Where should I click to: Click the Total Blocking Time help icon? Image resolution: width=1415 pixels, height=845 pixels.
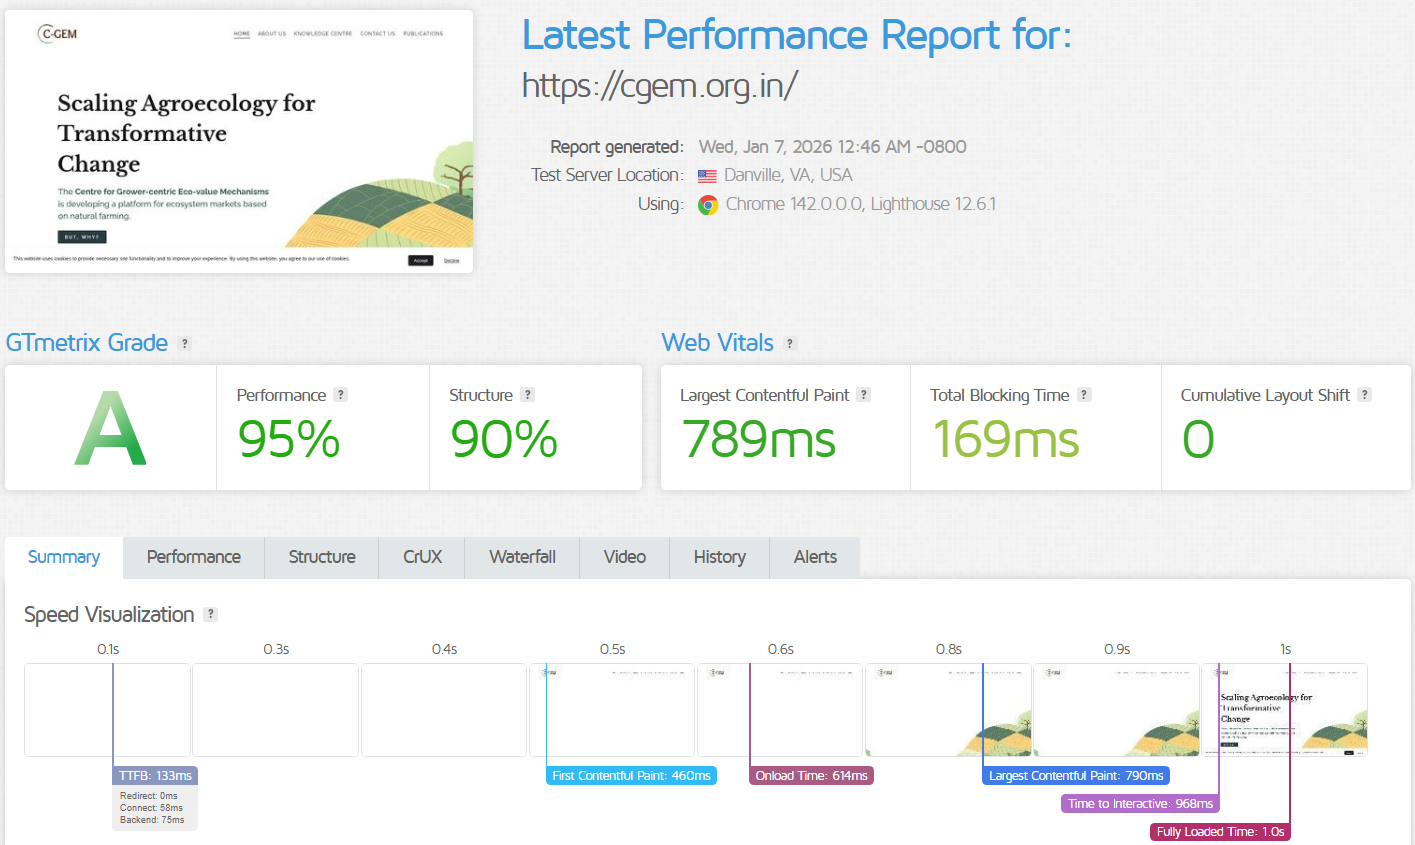point(1084,395)
